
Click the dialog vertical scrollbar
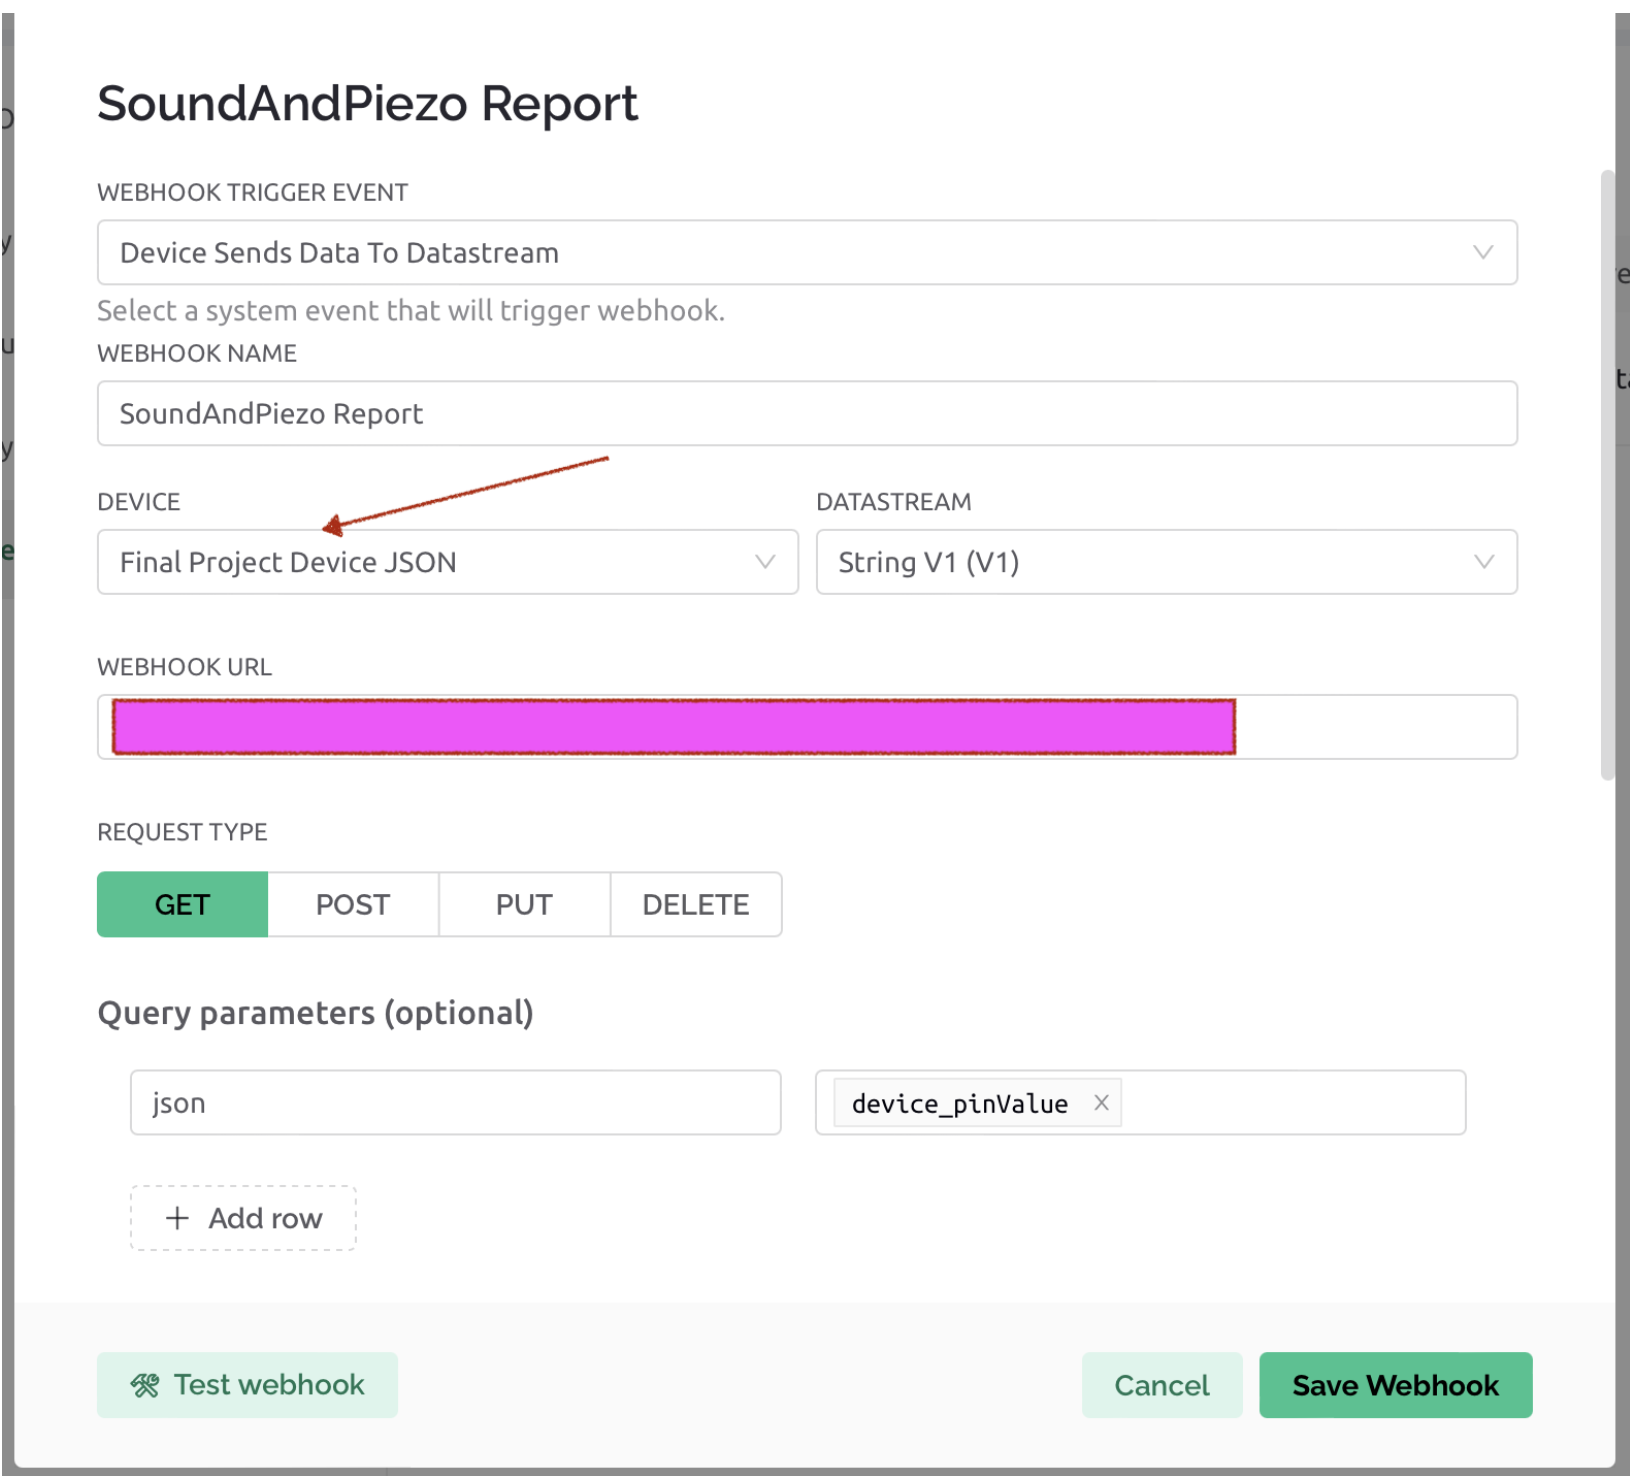[x=1607, y=475]
